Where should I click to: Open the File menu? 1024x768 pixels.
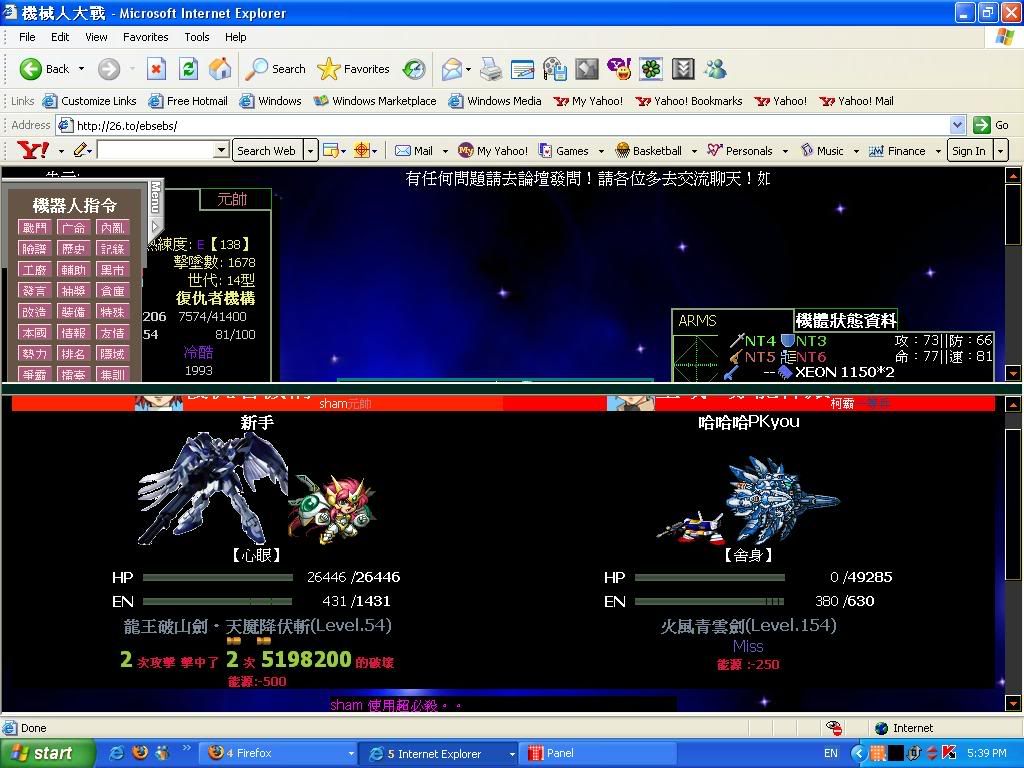(x=27, y=37)
